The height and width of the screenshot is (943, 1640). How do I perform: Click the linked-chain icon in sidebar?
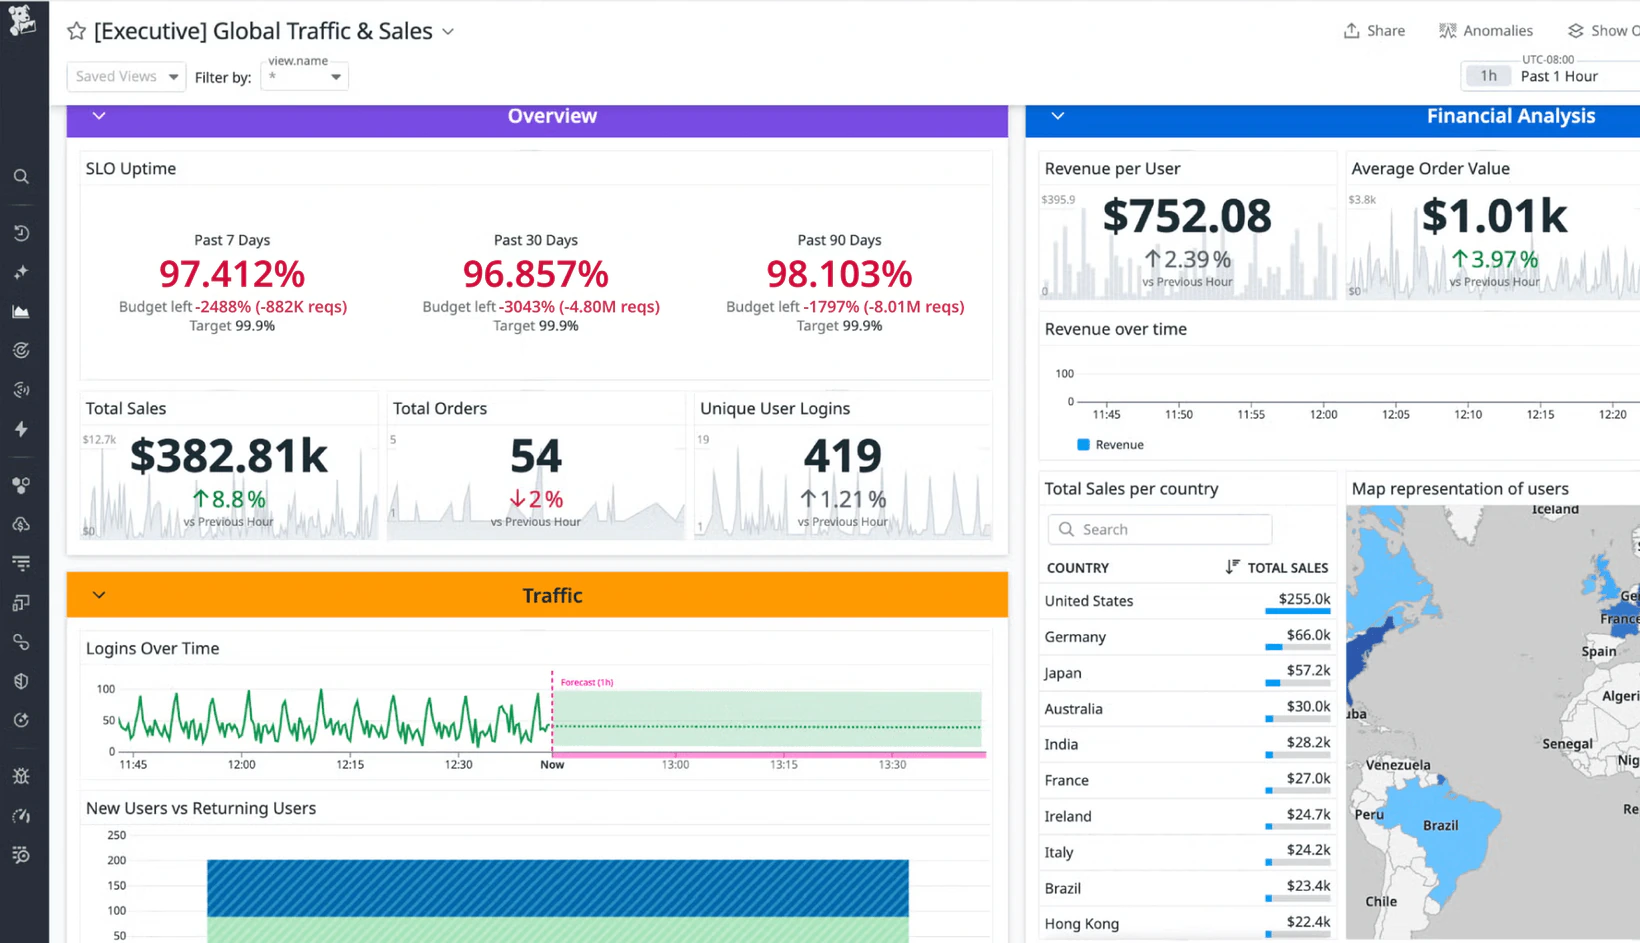pos(21,642)
